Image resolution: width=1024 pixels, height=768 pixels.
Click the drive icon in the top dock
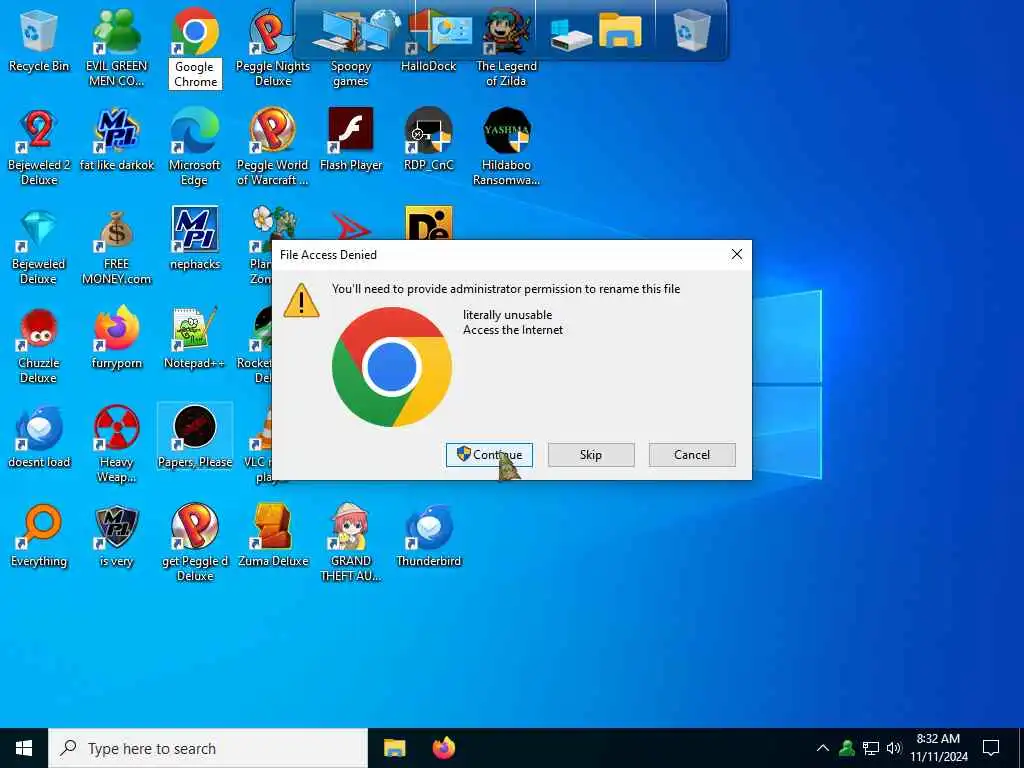(570, 33)
